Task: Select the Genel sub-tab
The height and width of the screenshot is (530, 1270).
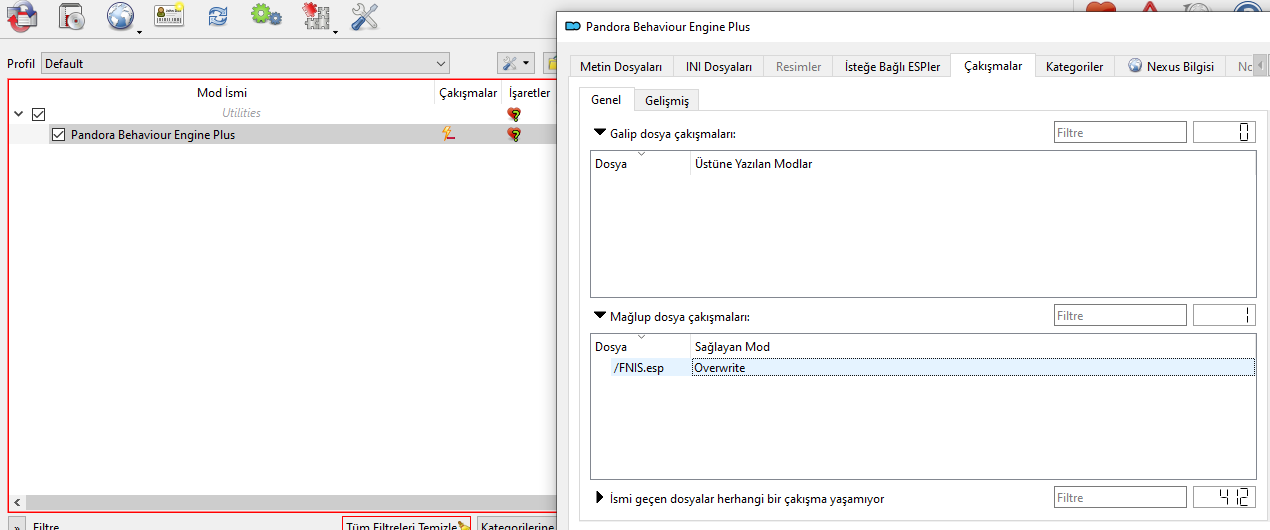Action: 606,100
